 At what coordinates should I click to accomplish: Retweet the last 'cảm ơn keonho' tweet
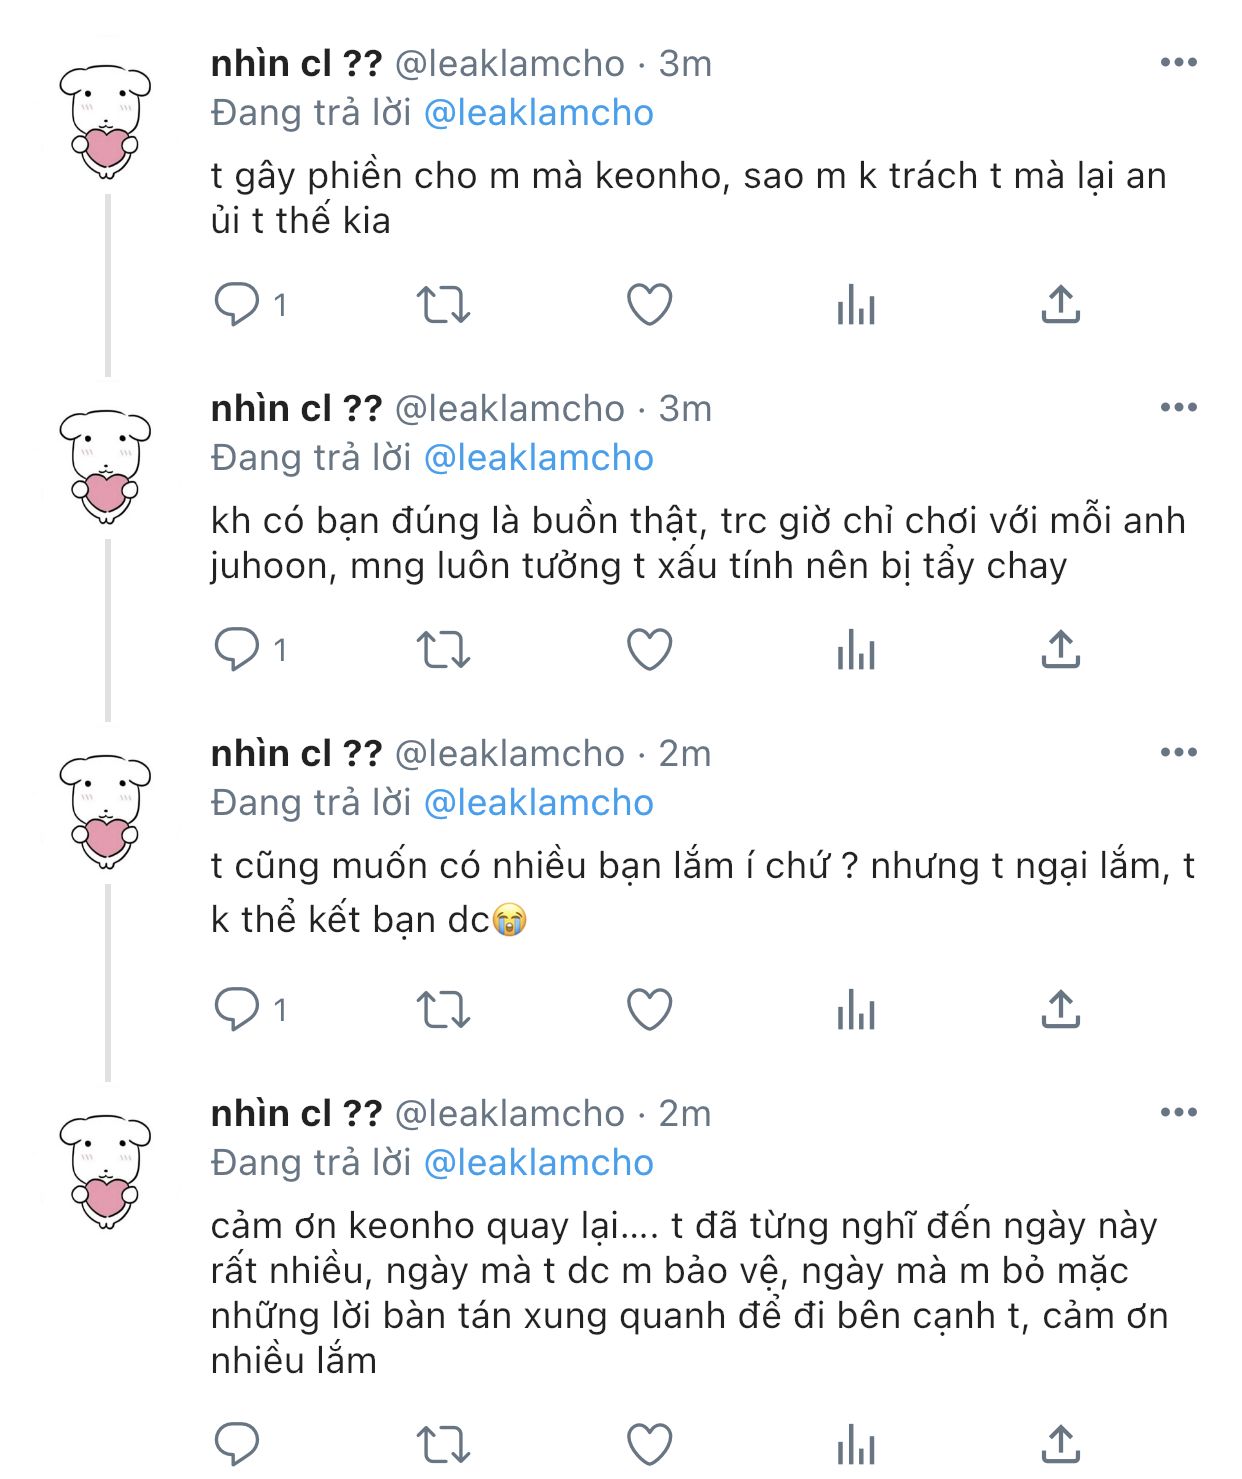[x=443, y=1444]
